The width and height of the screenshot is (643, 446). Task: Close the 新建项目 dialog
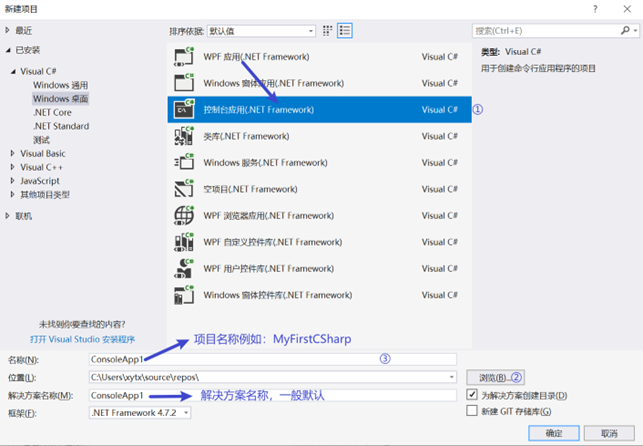627,9
